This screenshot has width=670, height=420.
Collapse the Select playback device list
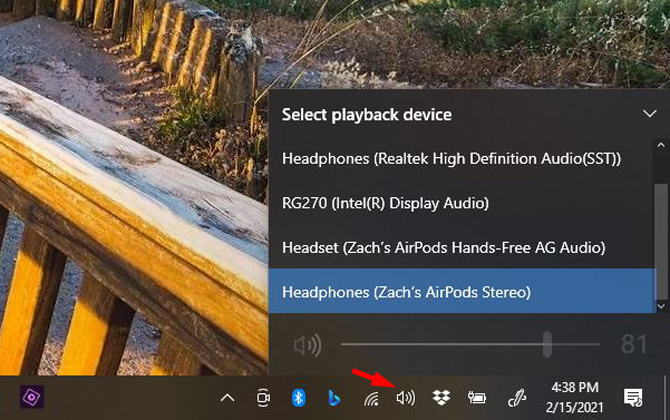coord(649,114)
